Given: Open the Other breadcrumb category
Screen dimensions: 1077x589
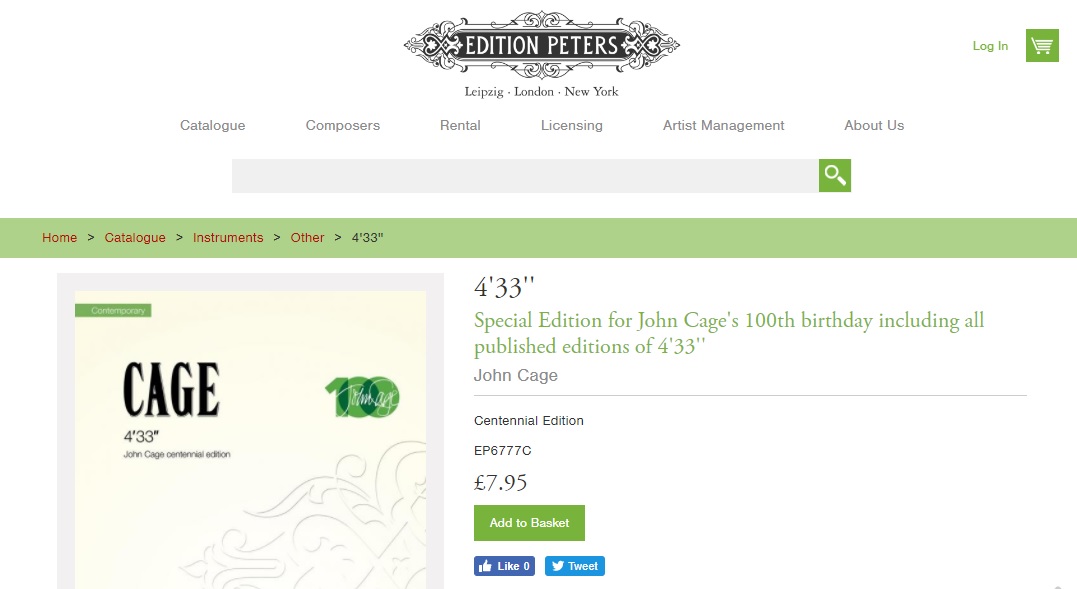Looking at the screenshot, I should 307,238.
